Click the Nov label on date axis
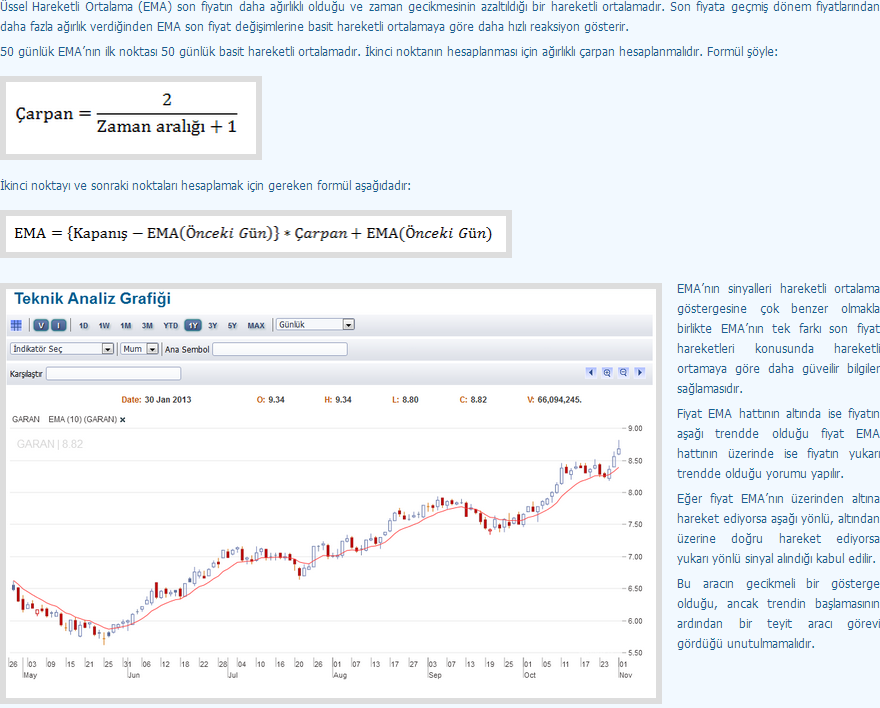Screen dimensions: 880x708 pos(625,675)
